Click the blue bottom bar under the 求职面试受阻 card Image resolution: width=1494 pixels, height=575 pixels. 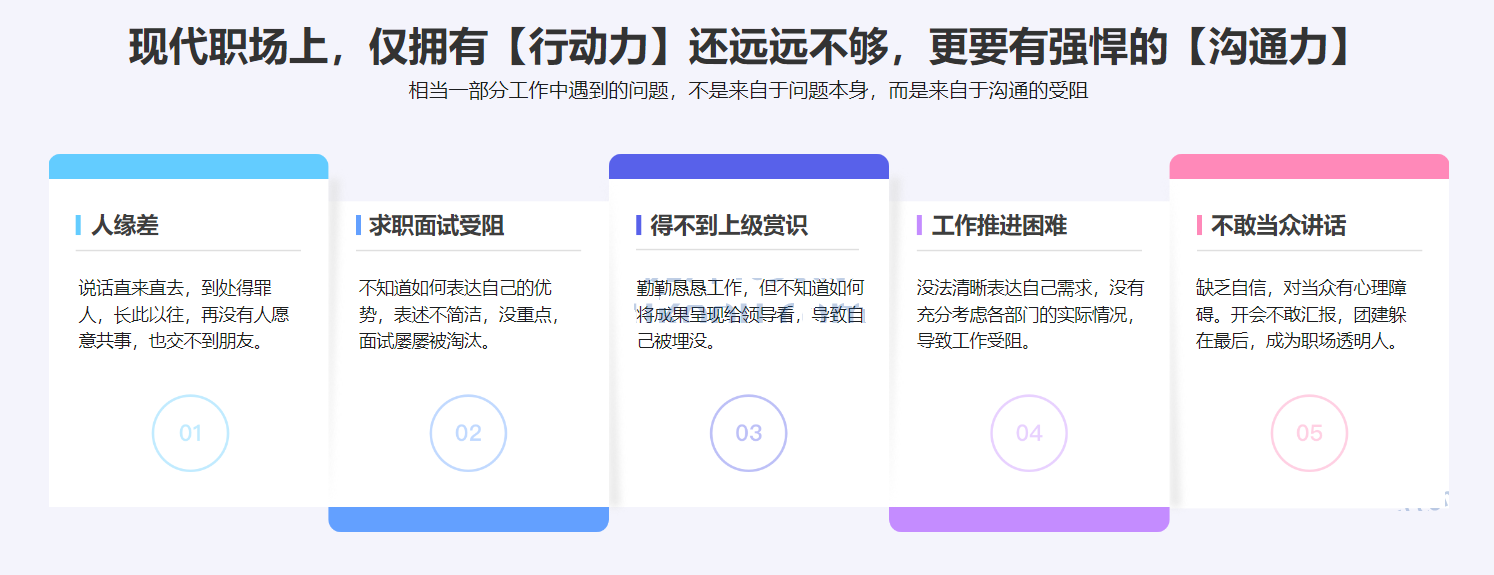click(x=468, y=520)
